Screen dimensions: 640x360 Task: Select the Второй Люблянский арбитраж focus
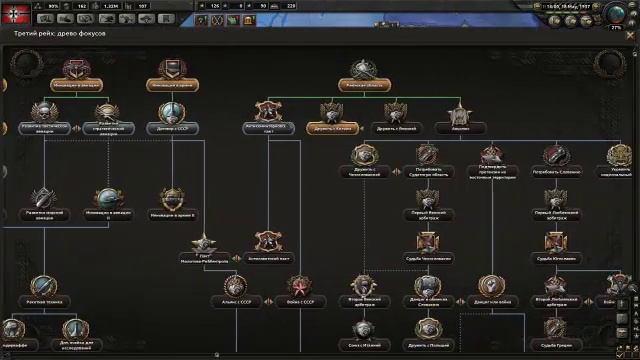click(x=556, y=302)
